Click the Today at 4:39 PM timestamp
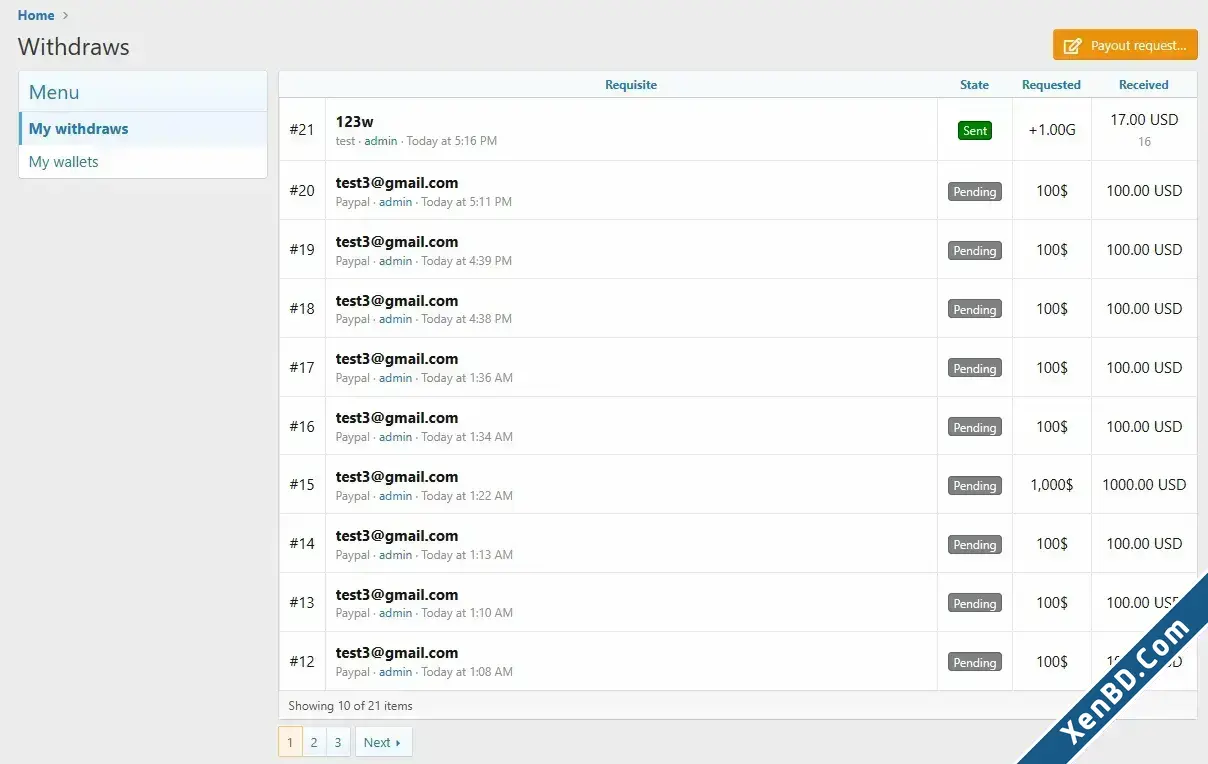 tap(466, 261)
